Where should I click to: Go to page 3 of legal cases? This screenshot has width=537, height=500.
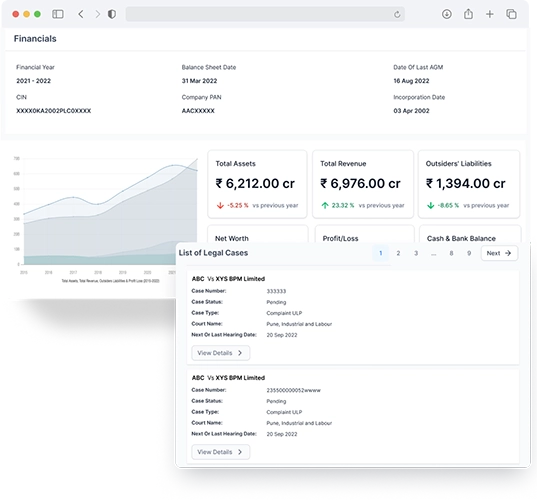[x=416, y=253]
